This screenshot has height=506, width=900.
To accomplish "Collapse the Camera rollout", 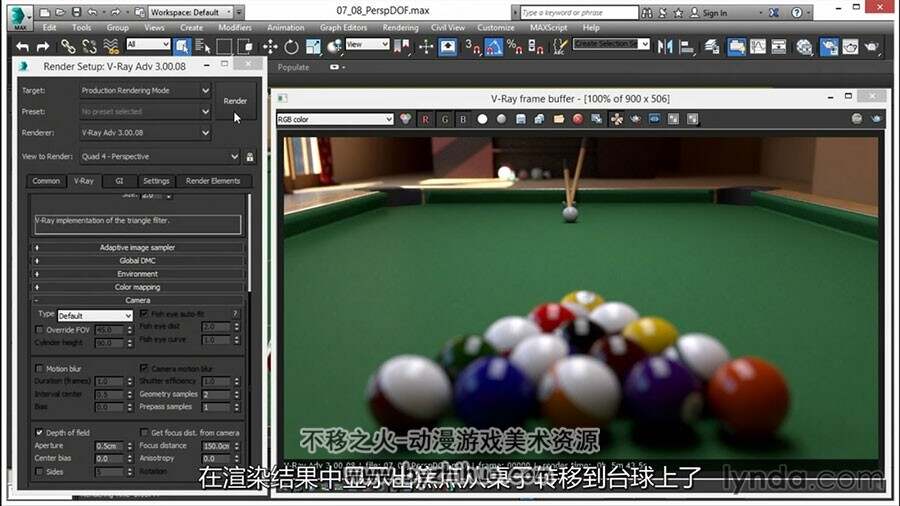I will 137,300.
